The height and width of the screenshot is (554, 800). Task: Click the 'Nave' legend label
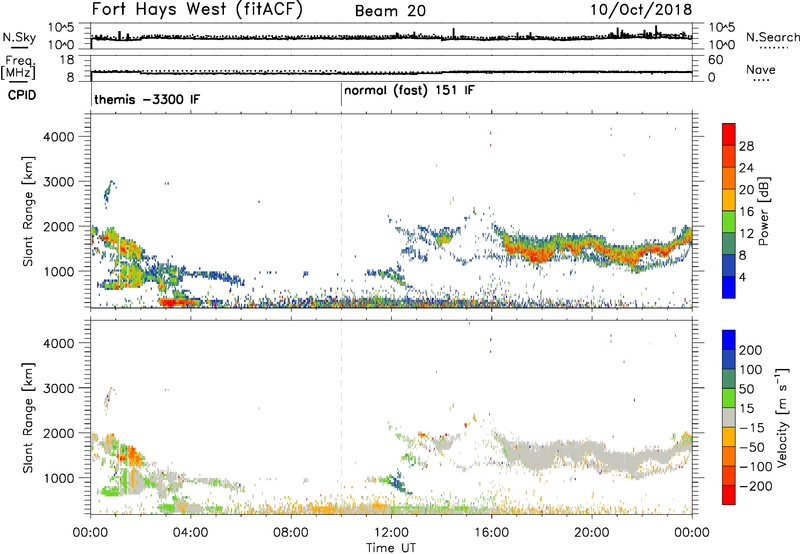[761, 70]
